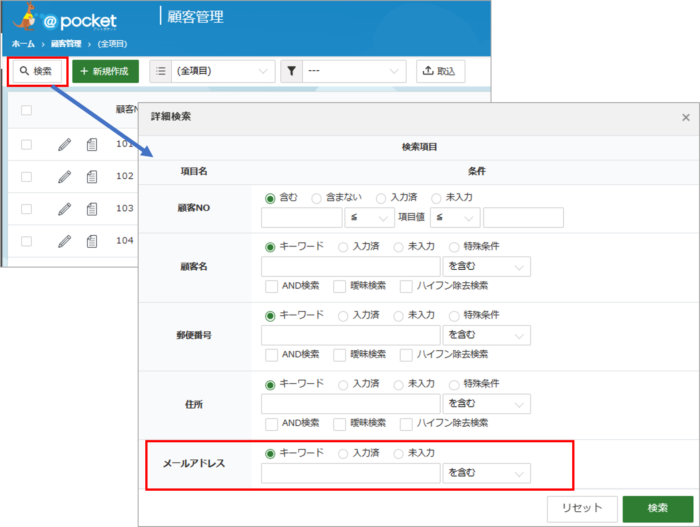Open first ≦ operator dropdown for 顧客NO
700x527 pixels.
[369, 217]
